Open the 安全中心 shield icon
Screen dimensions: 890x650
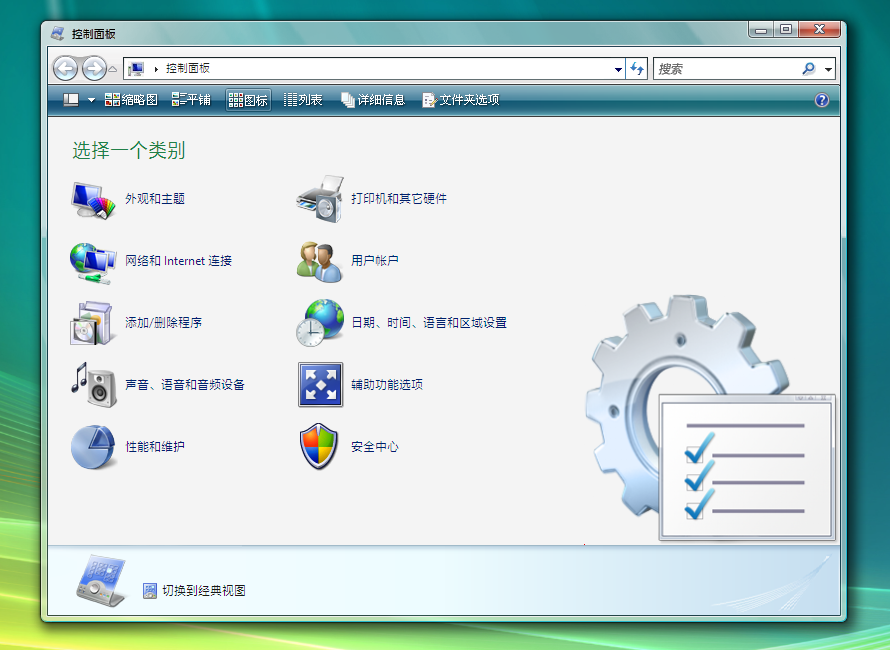point(320,447)
